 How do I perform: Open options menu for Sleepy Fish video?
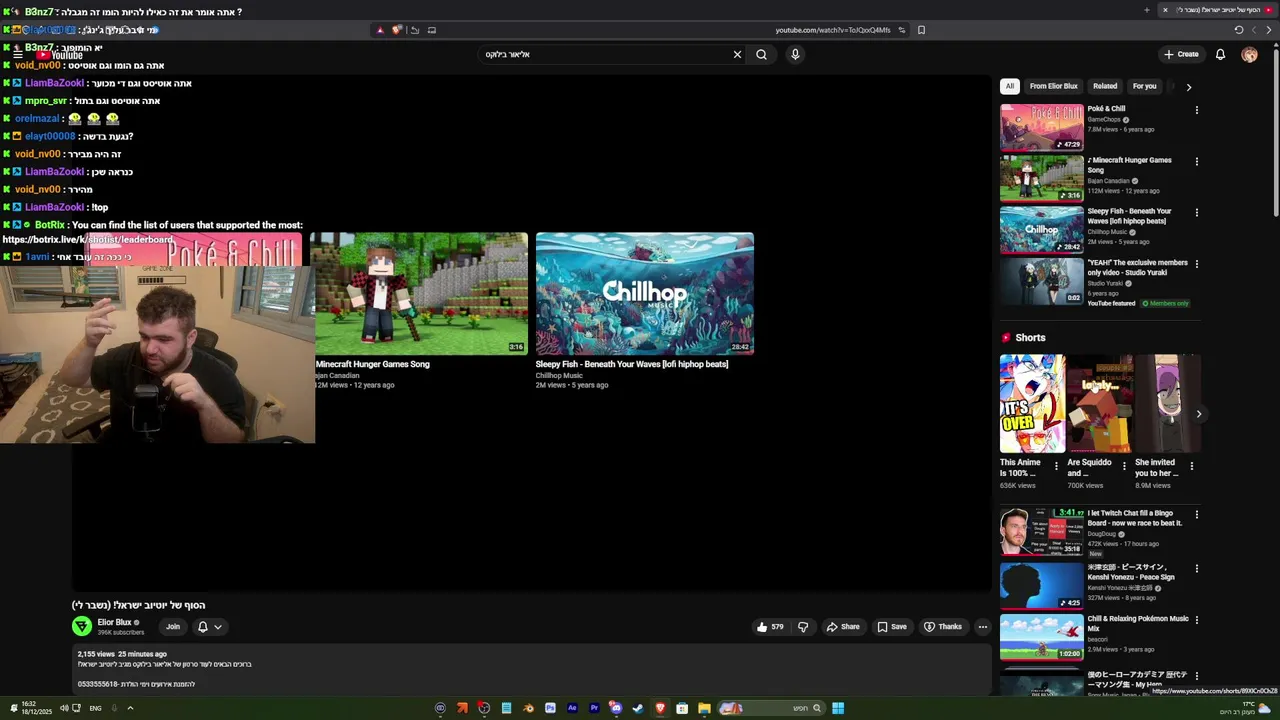click(1196, 212)
